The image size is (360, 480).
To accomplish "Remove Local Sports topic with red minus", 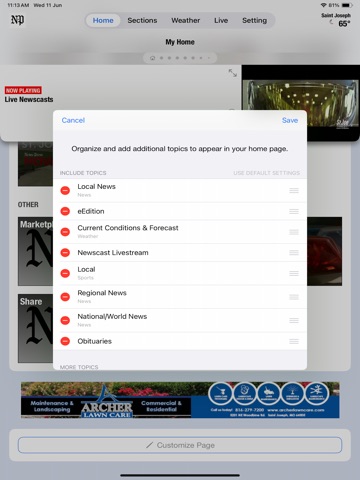I will point(65,273).
